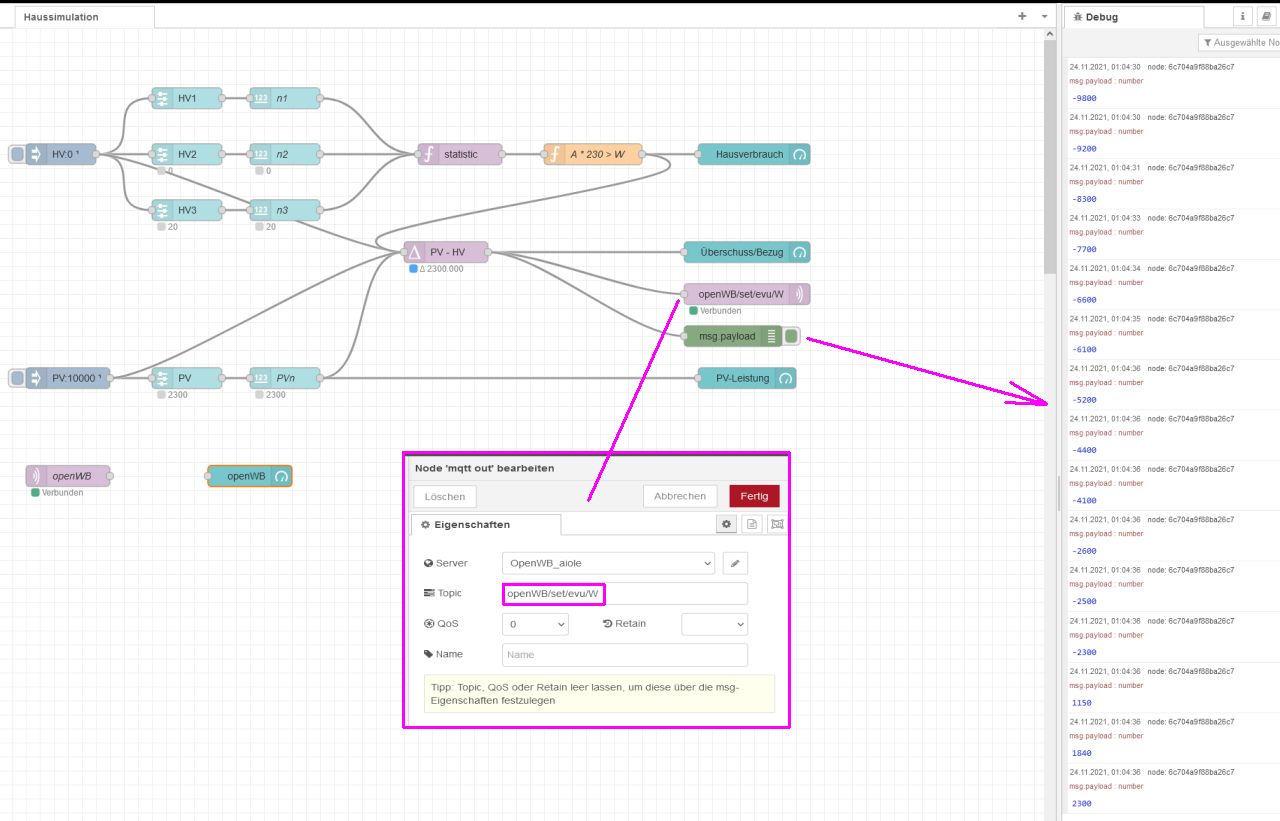The width and height of the screenshot is (1280, 821).
Task: Click the Fertig button
Action: pyautogui.click(x=754, y=496)
